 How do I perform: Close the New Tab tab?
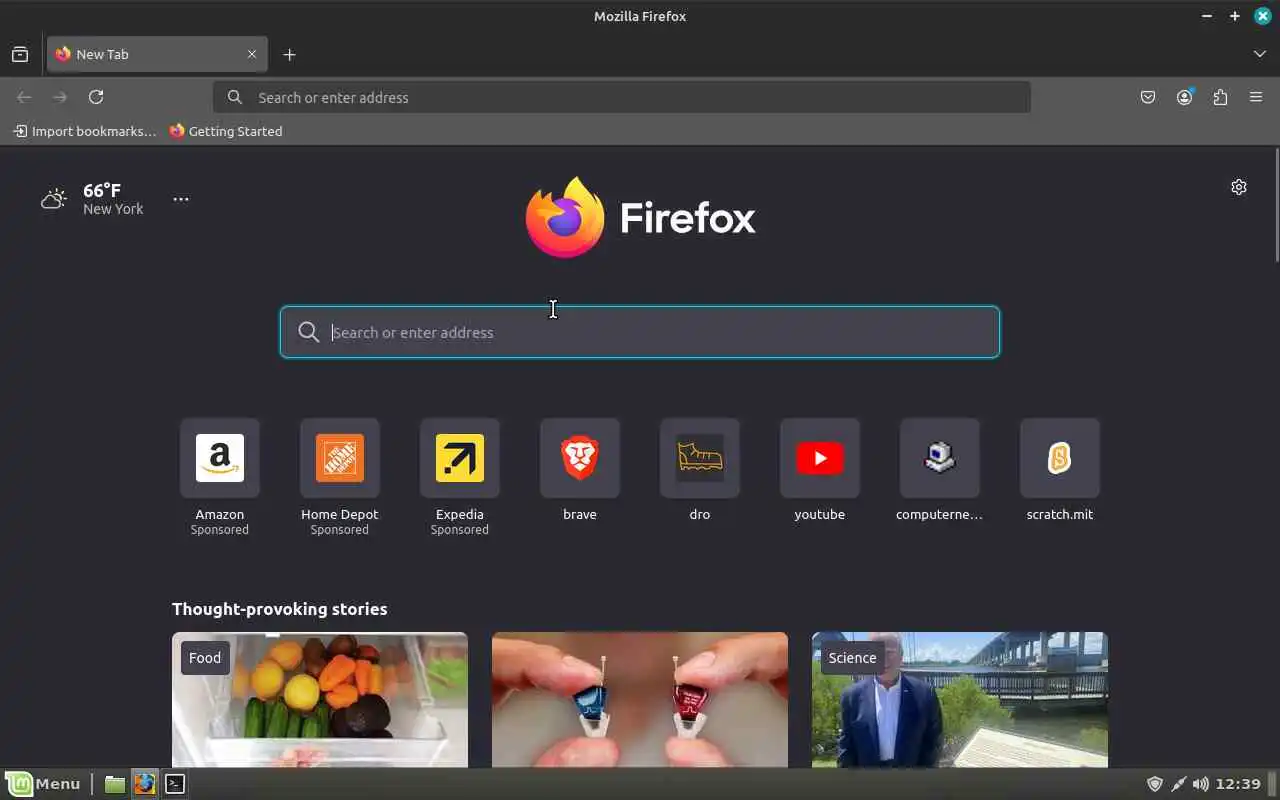pyautogui.click(x=252, y=54)
